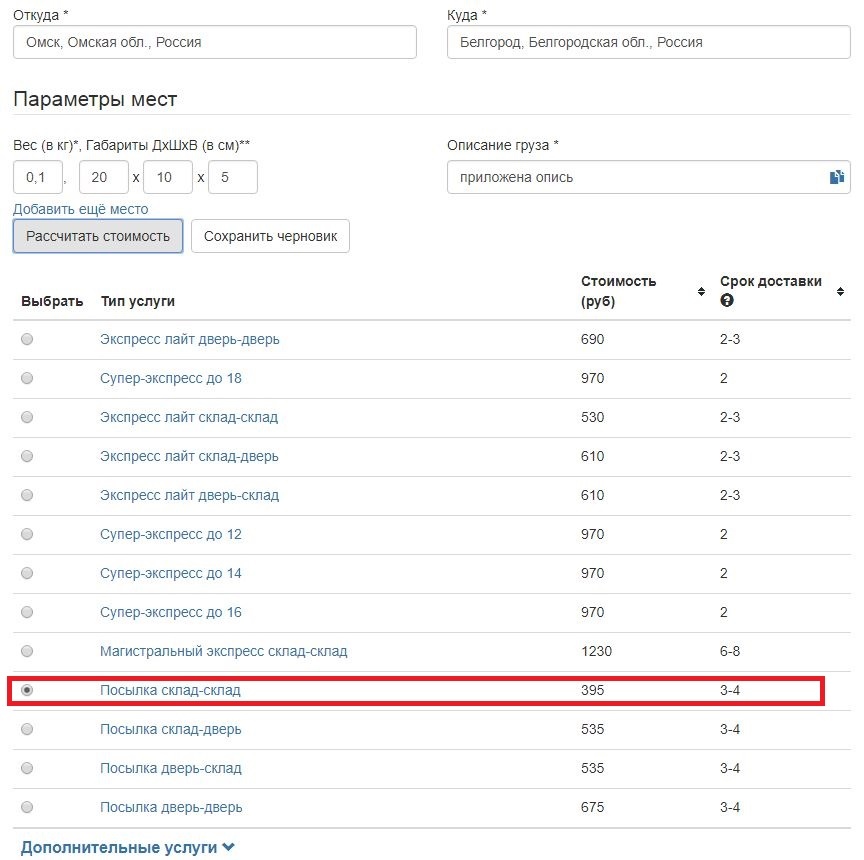Click the weight field showing 0,1

tap(38, 177)
